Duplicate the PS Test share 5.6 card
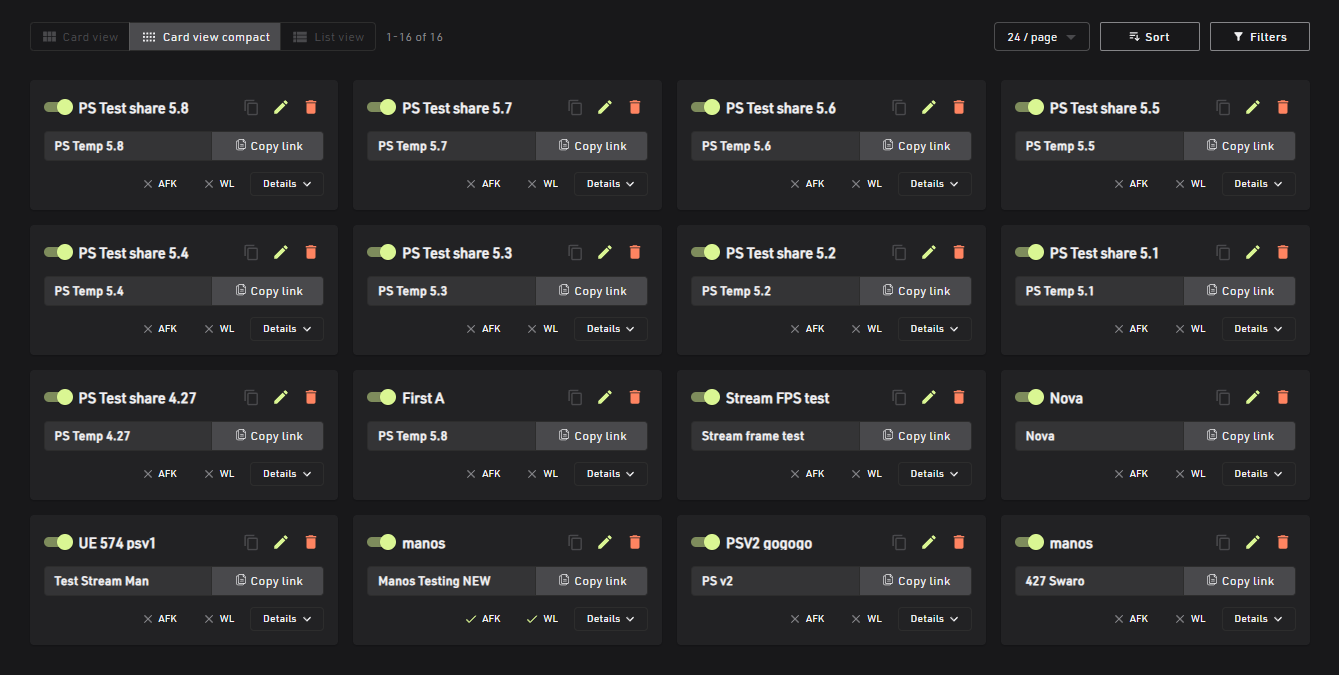 click(899, 108)
